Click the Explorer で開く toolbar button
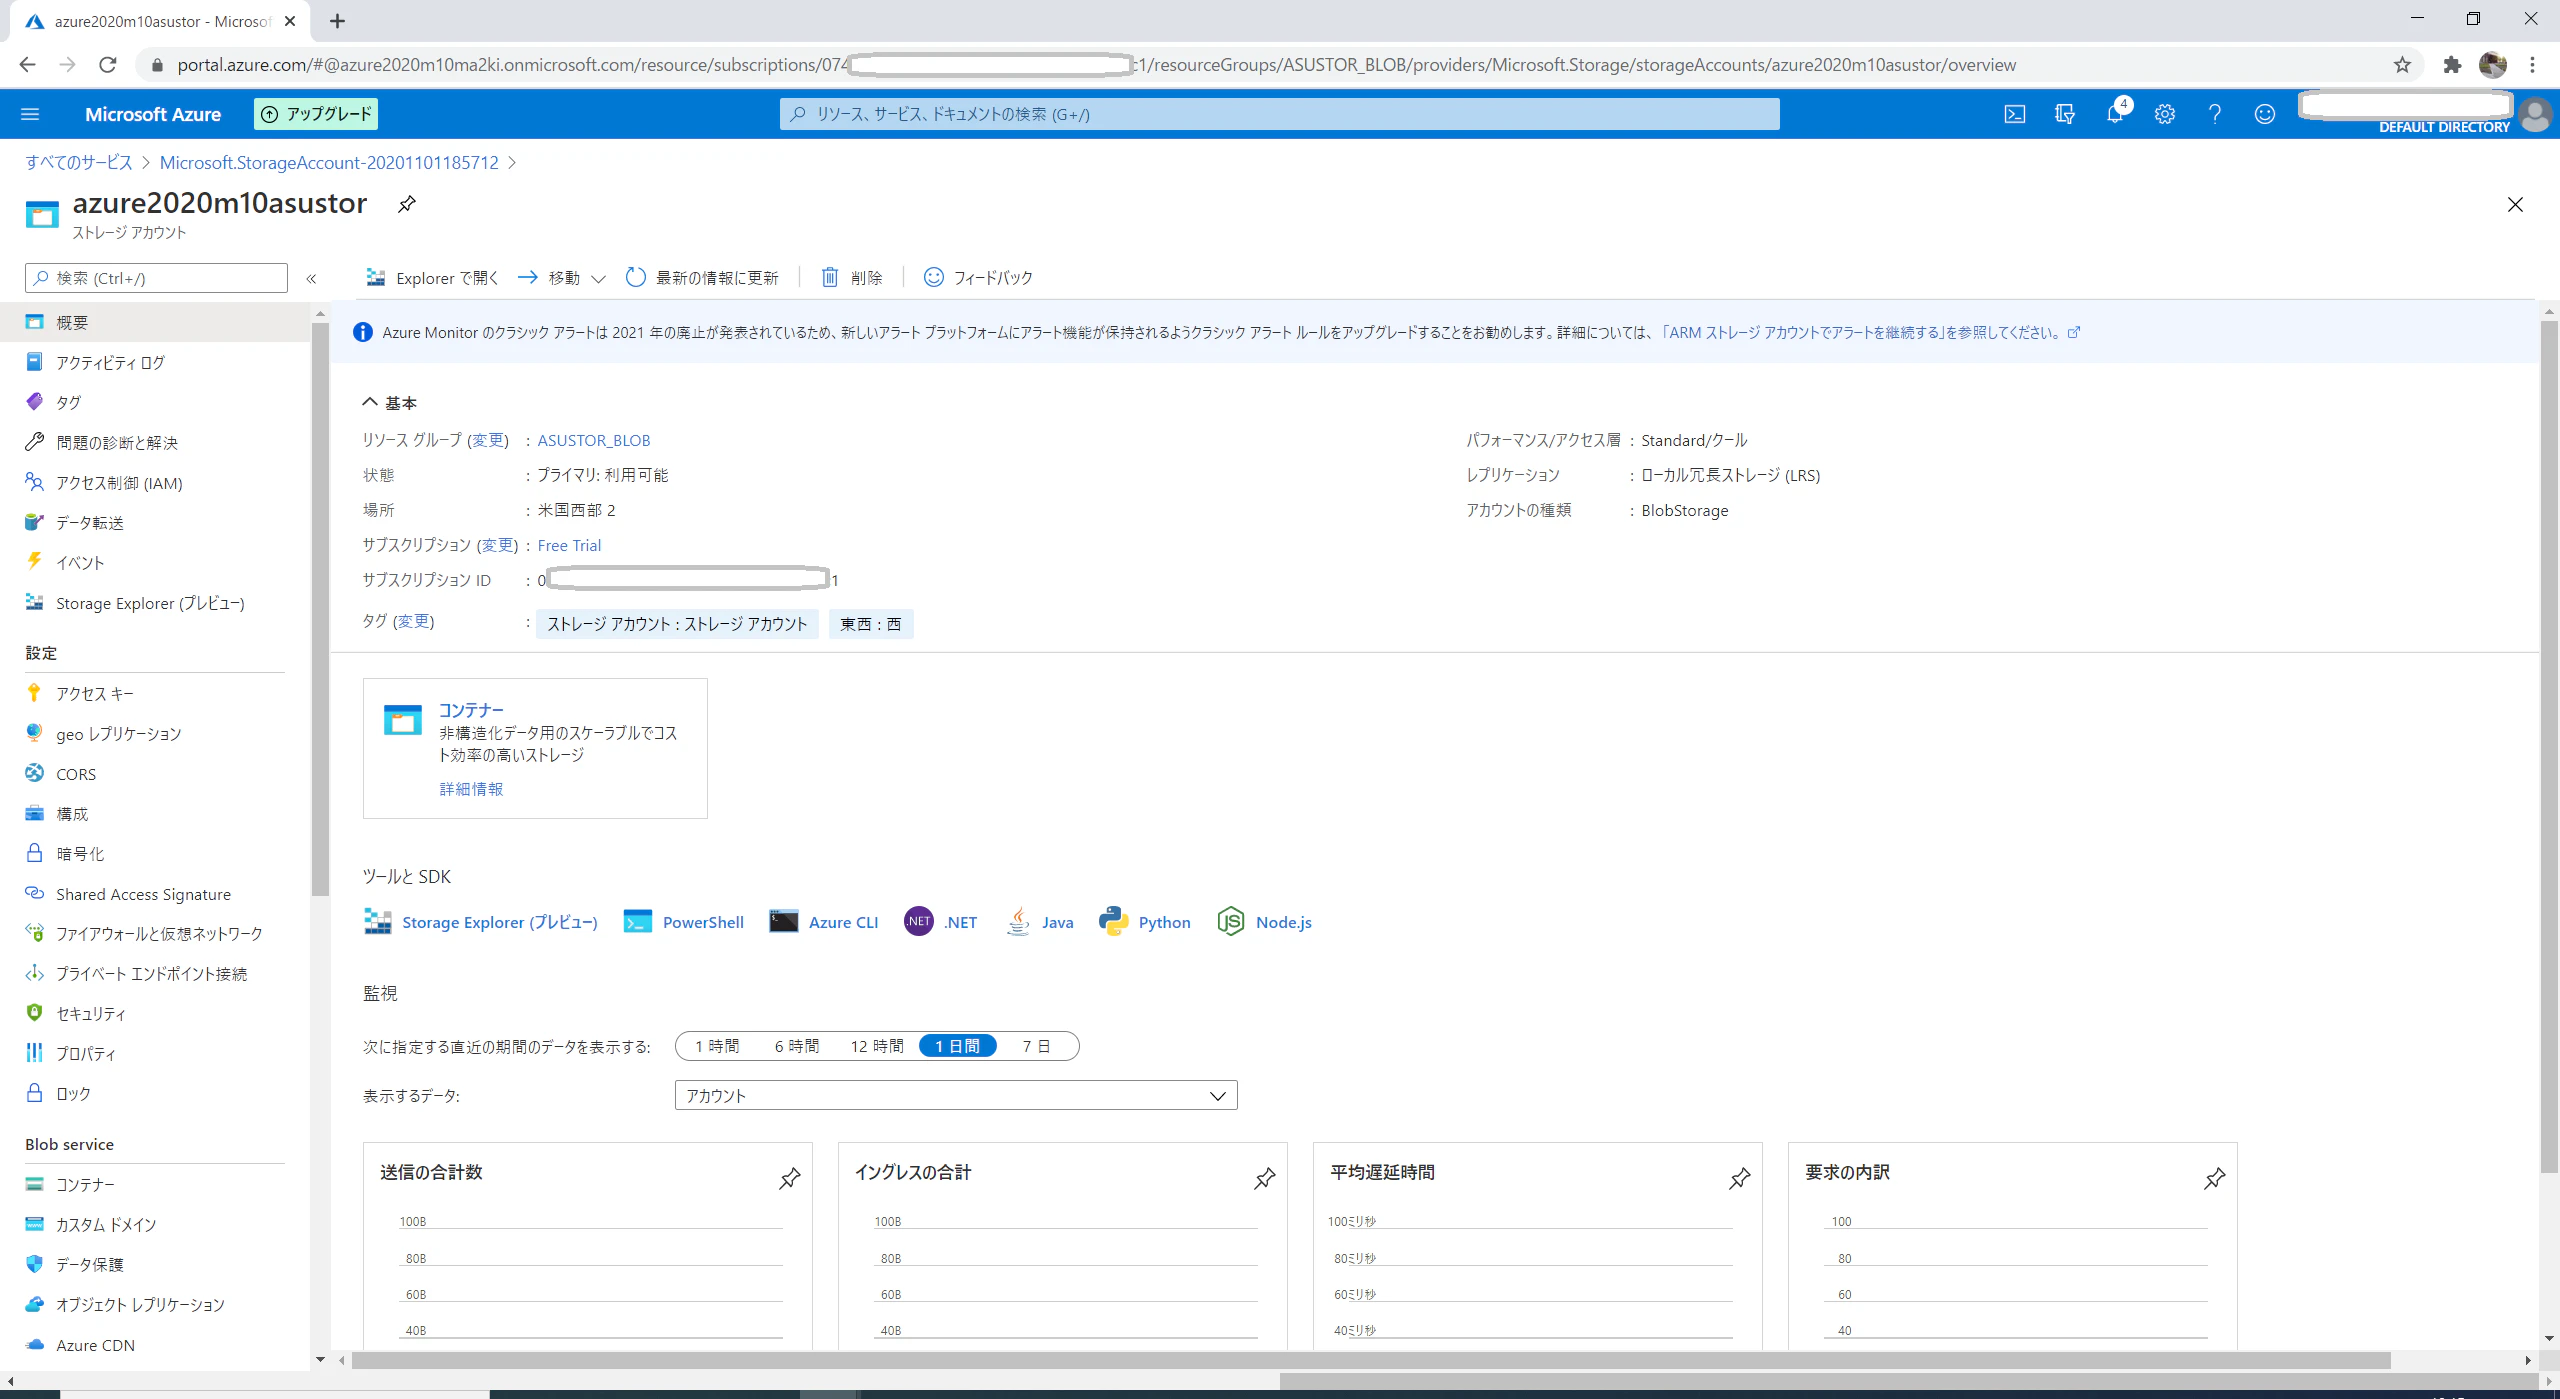Viewport: 2560px width, 1399px height. pyautogui.click(x=432, y=277)
